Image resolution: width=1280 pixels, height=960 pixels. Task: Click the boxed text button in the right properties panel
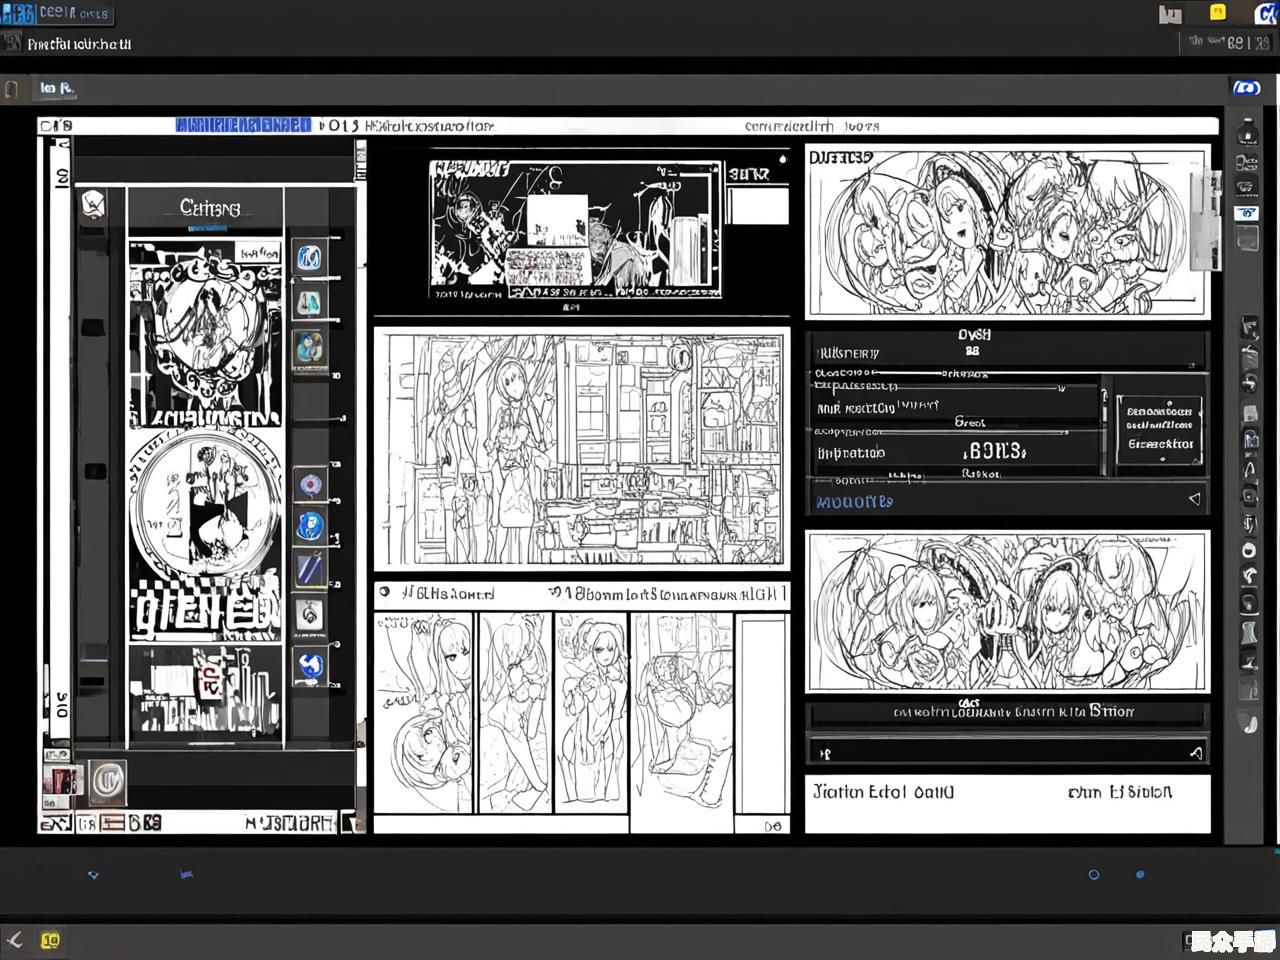pos(1159,428)
